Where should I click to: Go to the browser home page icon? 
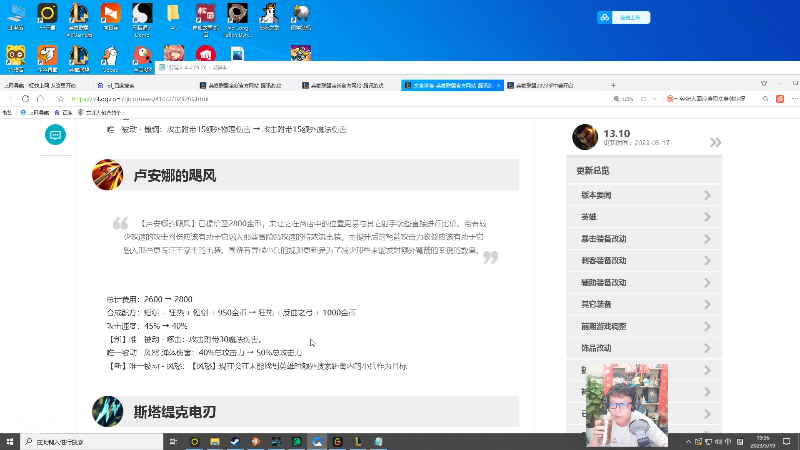[x=40, y=98]
